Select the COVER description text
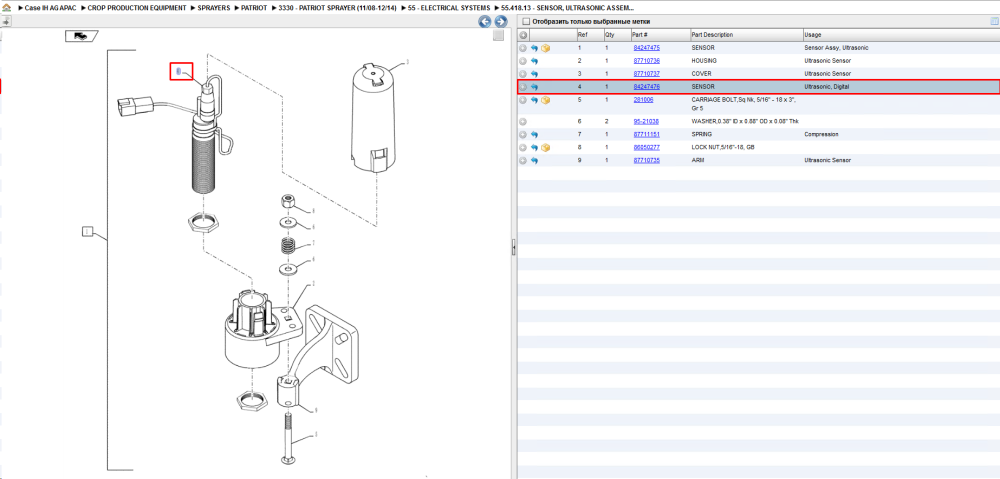1000x479 pixels. pyautogui.click(x=702, y=73)
